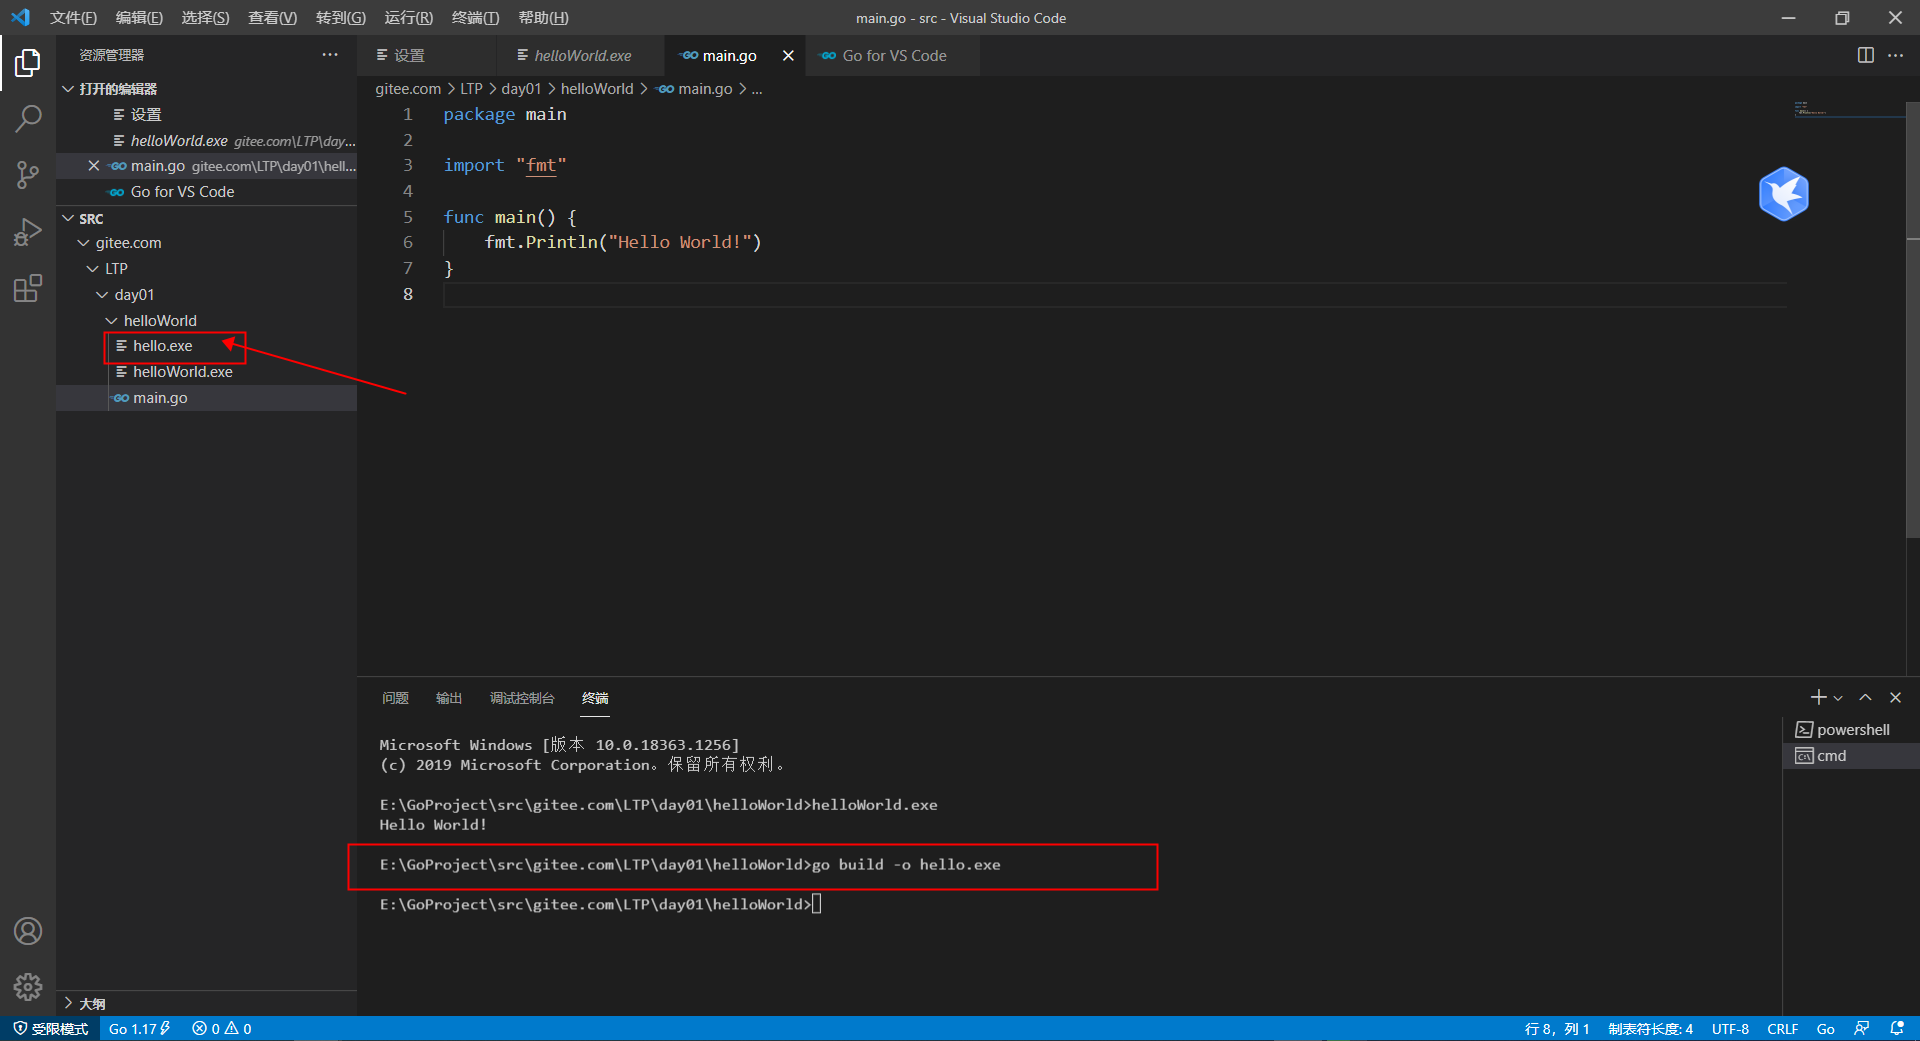
Task: Click helloWorld breadcrumb segment
Action: tap(596, 89)
